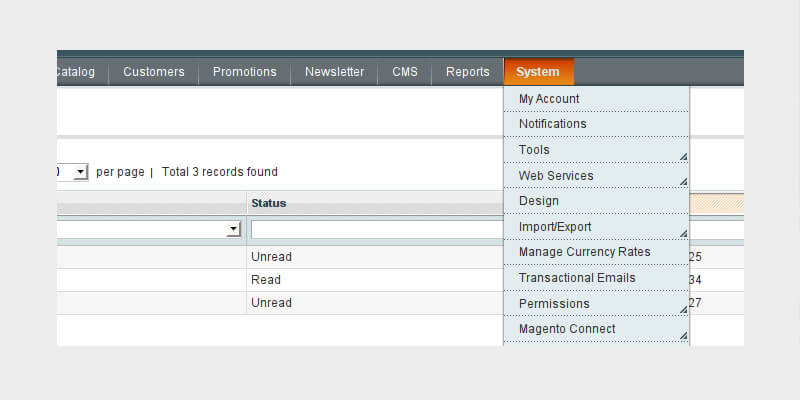This screenshot has height=400, width=800.
Task: Expand the Permissions submenu arrow
Action: [x=683, y=310]
